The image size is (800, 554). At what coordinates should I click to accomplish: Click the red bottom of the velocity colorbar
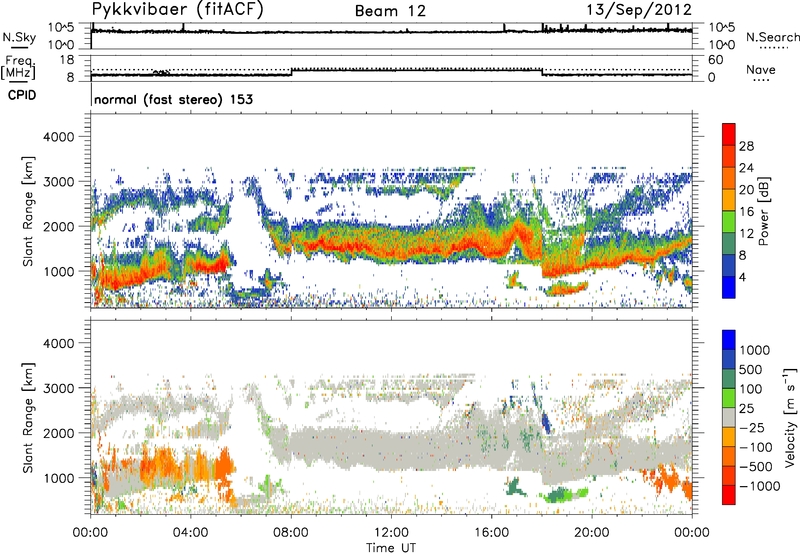729,495
